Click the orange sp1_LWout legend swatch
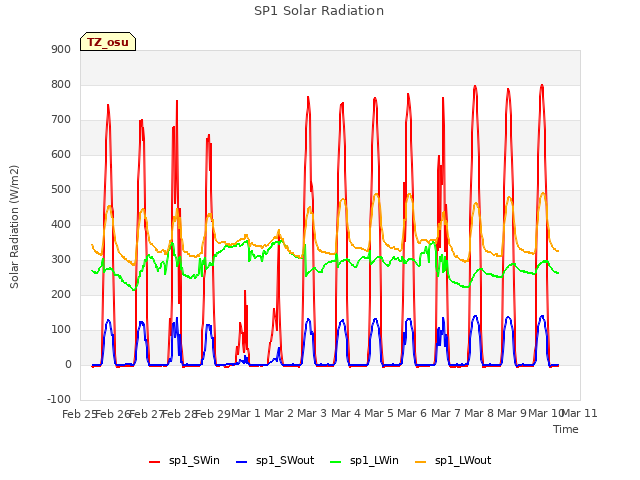This screenshot has width=640, height=480. click(x=420, y=462)
